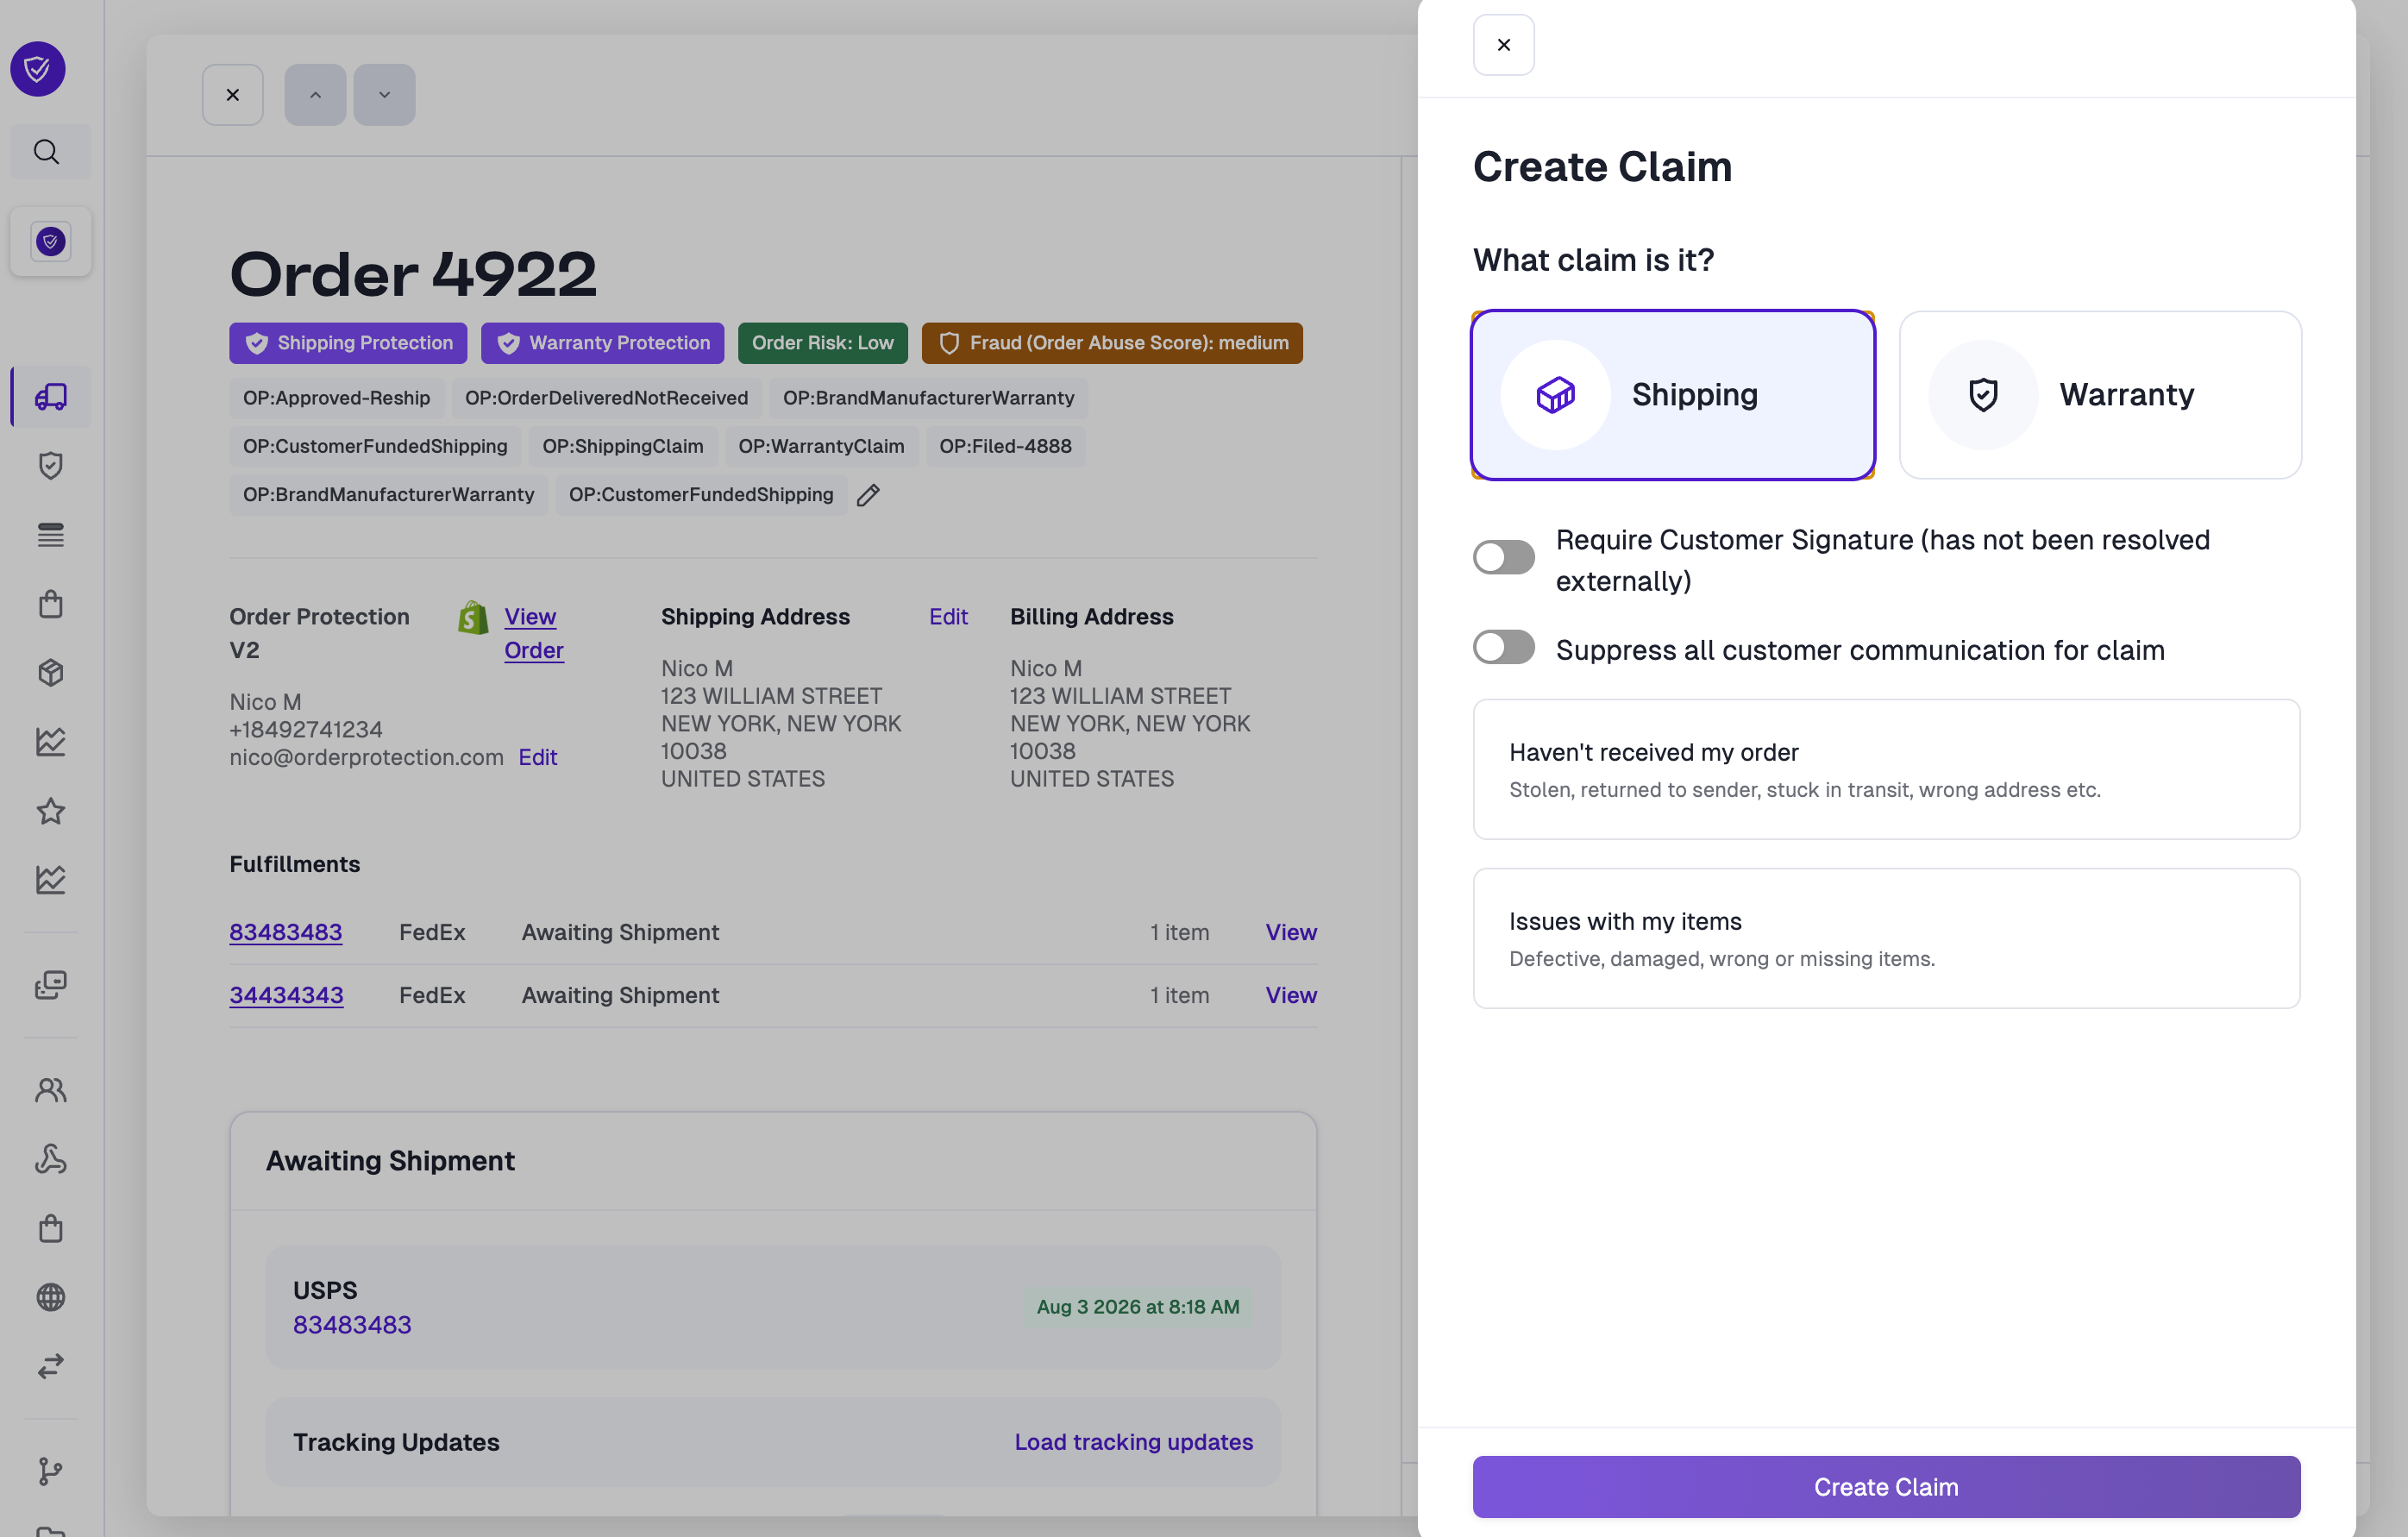Open the globe icon in sidebar
The height and width of the screenshot is (1537, 2408).
(51, 1297)
